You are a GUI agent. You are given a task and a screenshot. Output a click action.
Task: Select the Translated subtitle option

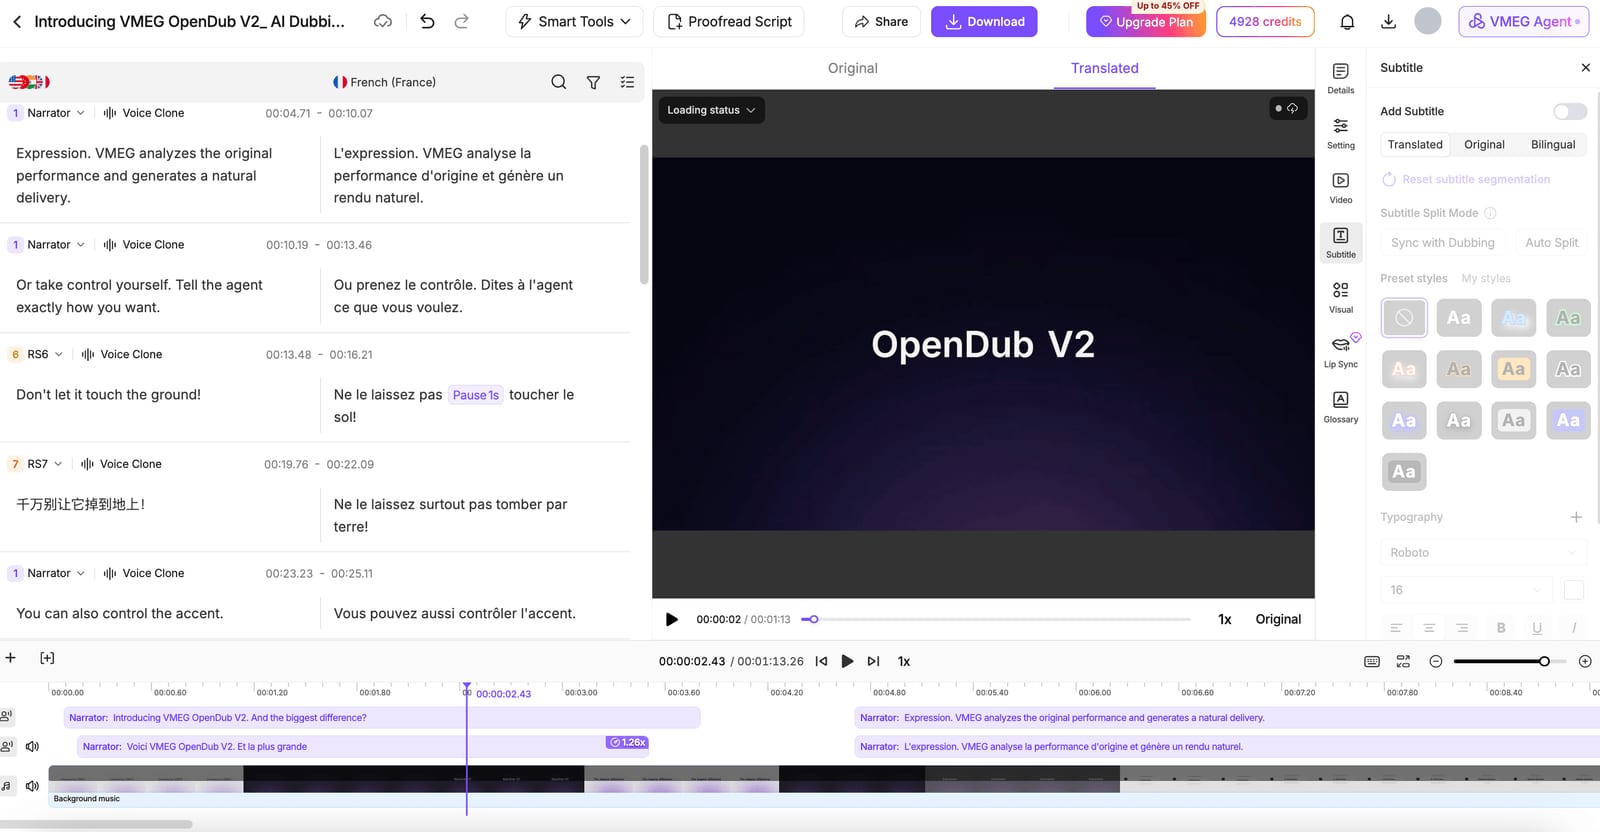click(1415, 145)
